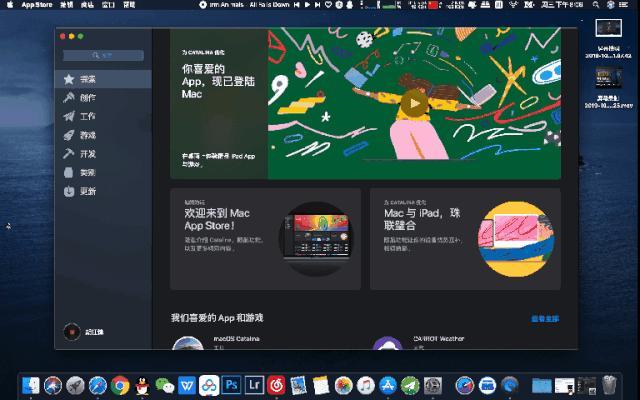Open the App Store menu in menu bar
The height and width of the screenshot is (400, 640).
click(36, 5)
